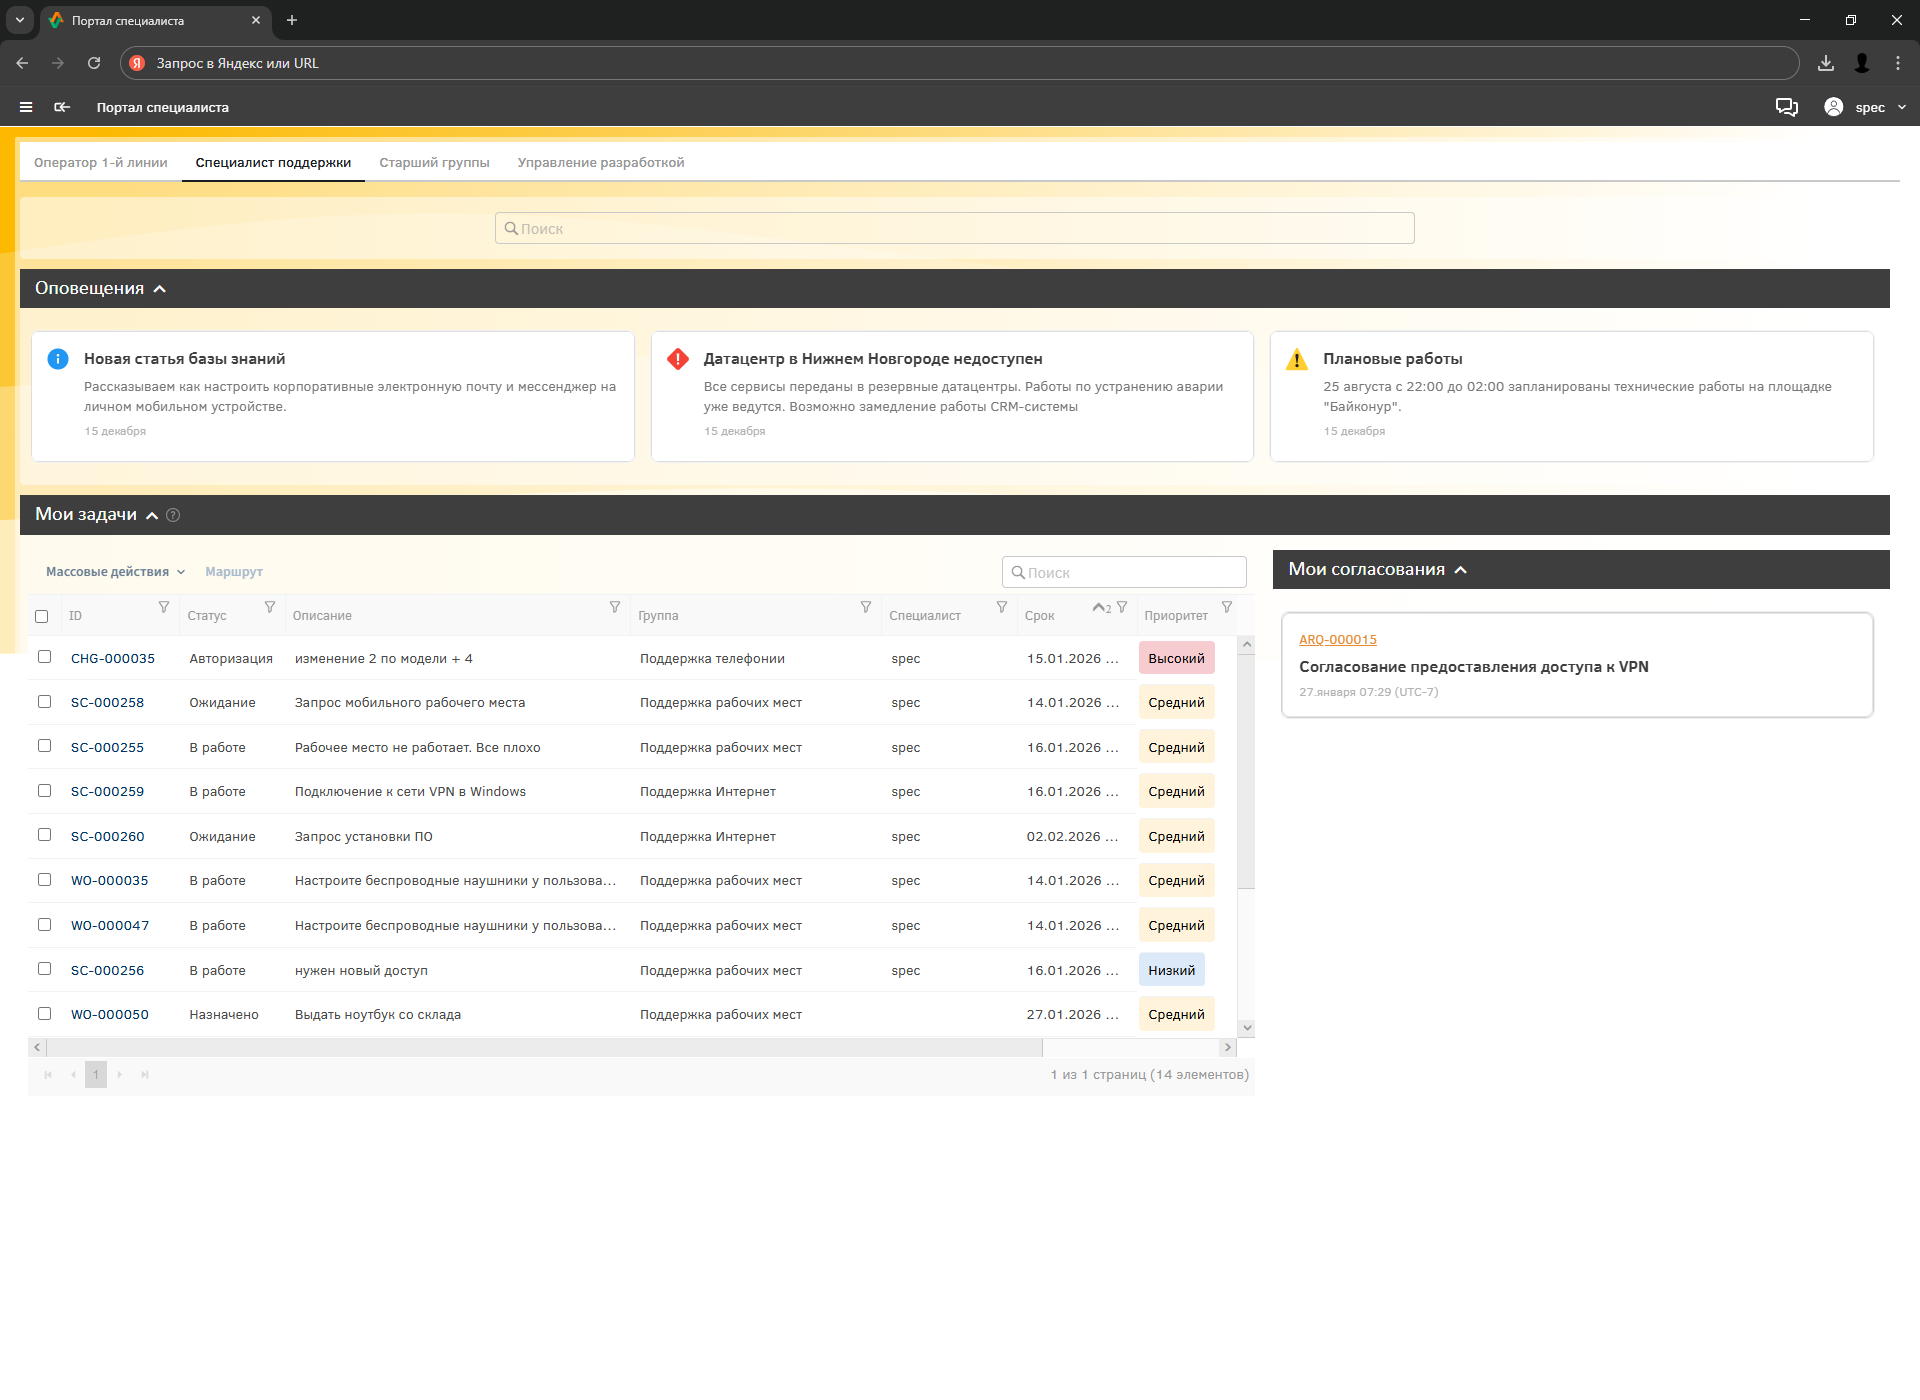Switch to the Старший группы tab
The width and height of the screenshot is (1920, 1400).
point(434,162)
